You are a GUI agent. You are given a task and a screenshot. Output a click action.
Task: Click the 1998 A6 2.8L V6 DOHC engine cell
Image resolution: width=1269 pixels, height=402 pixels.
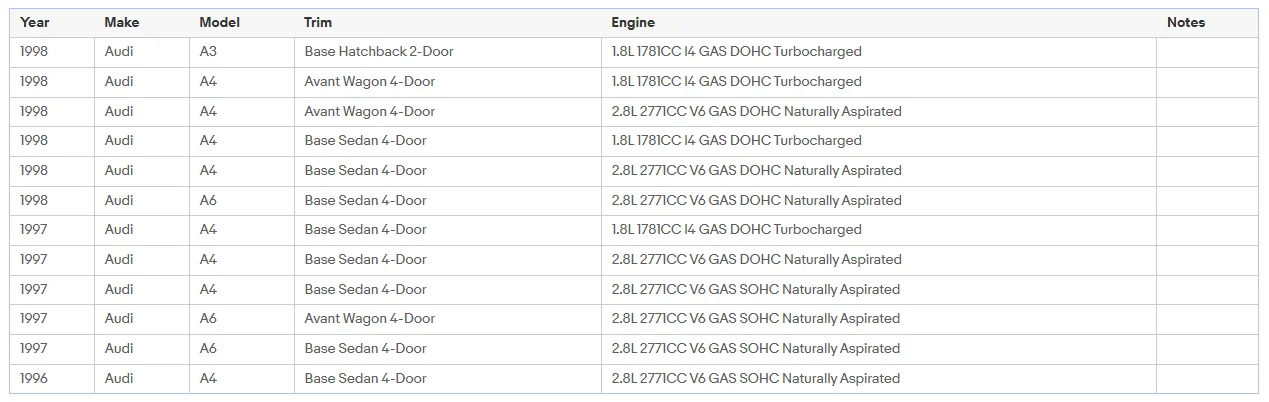[x=879, y=200]
